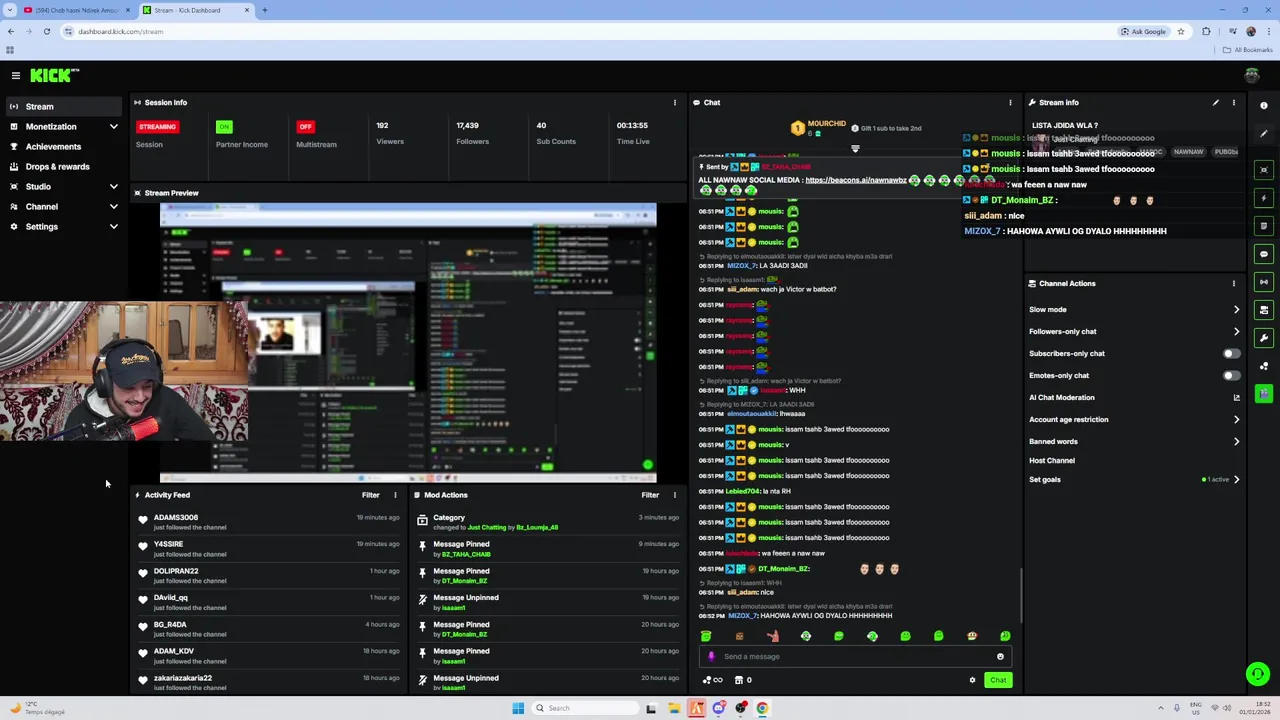1280x720 pixels.
Task: Open AI Chat Moderation external link icon
Action: [1237, 397]
